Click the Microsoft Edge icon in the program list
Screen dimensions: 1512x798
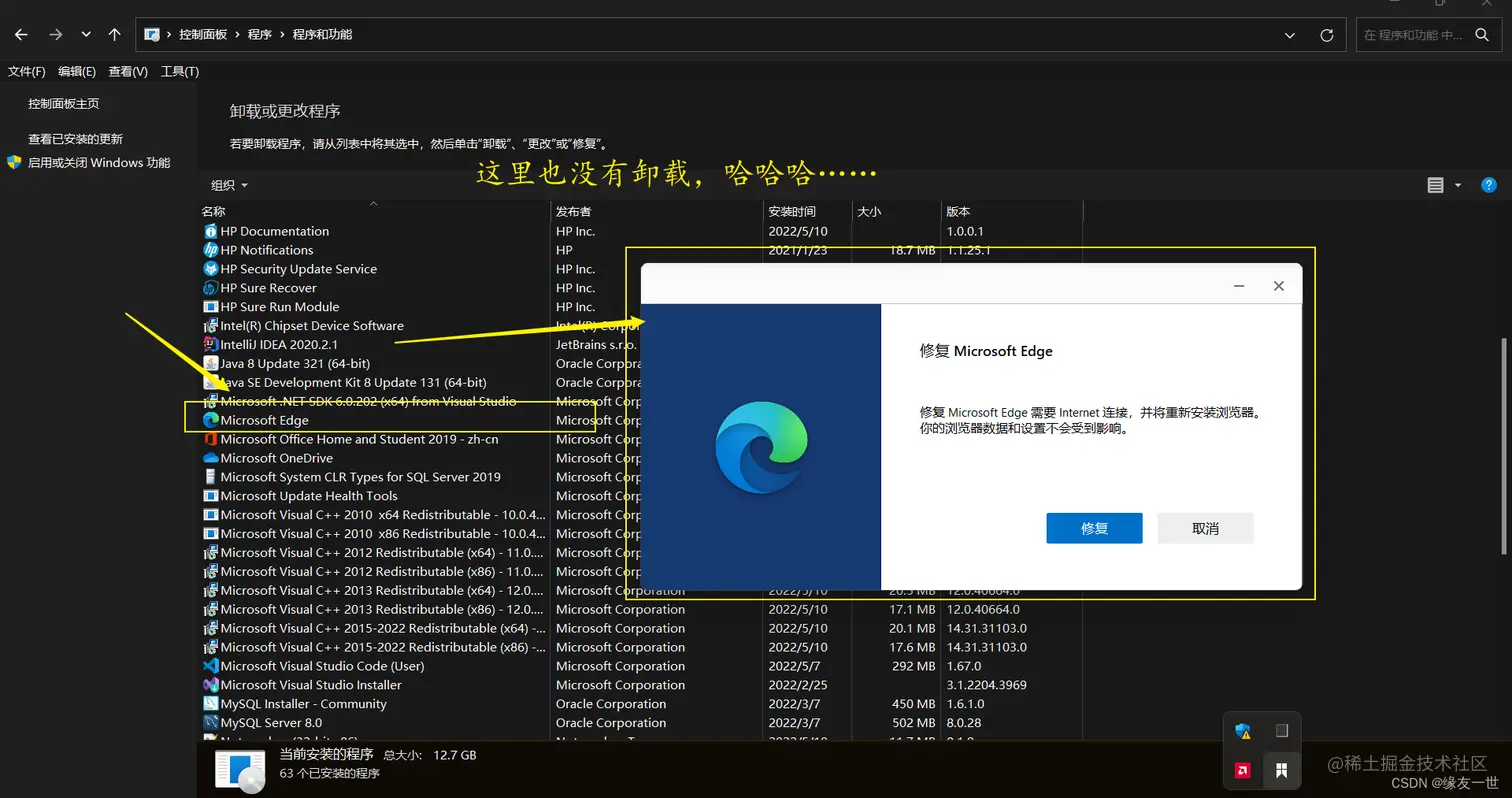pos(209,420)
